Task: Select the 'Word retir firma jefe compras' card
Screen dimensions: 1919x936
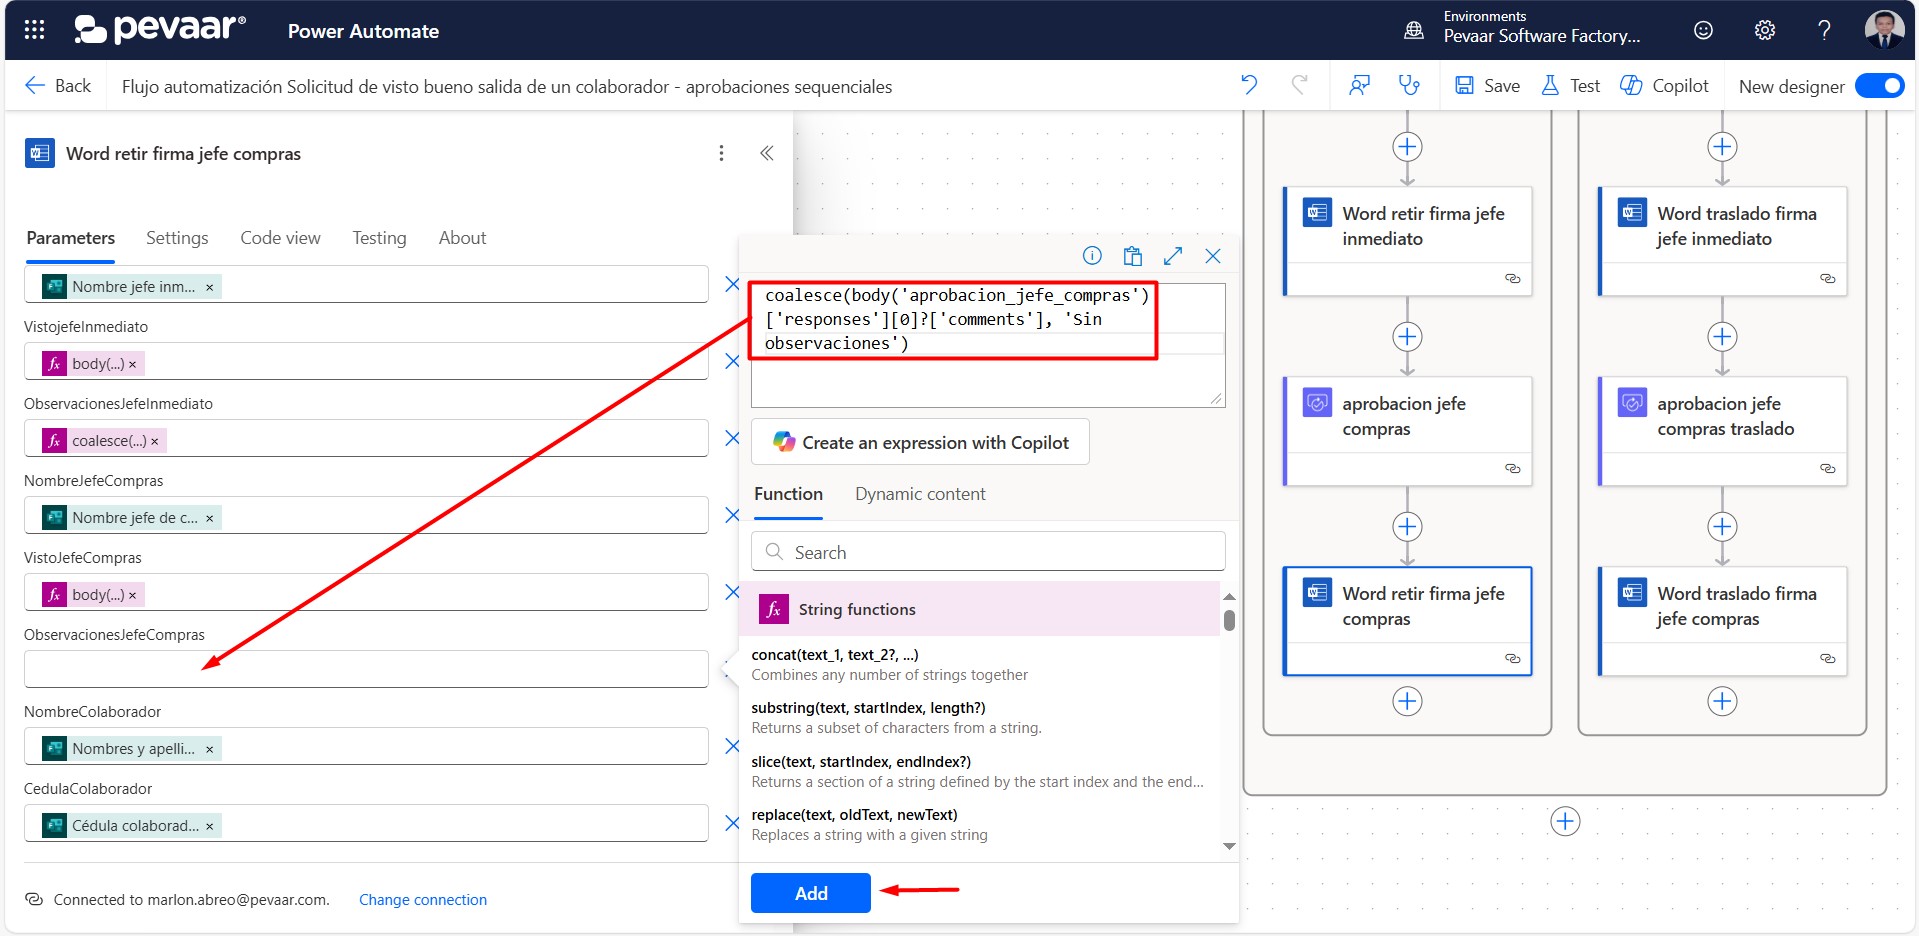Action: (1408, 621)
